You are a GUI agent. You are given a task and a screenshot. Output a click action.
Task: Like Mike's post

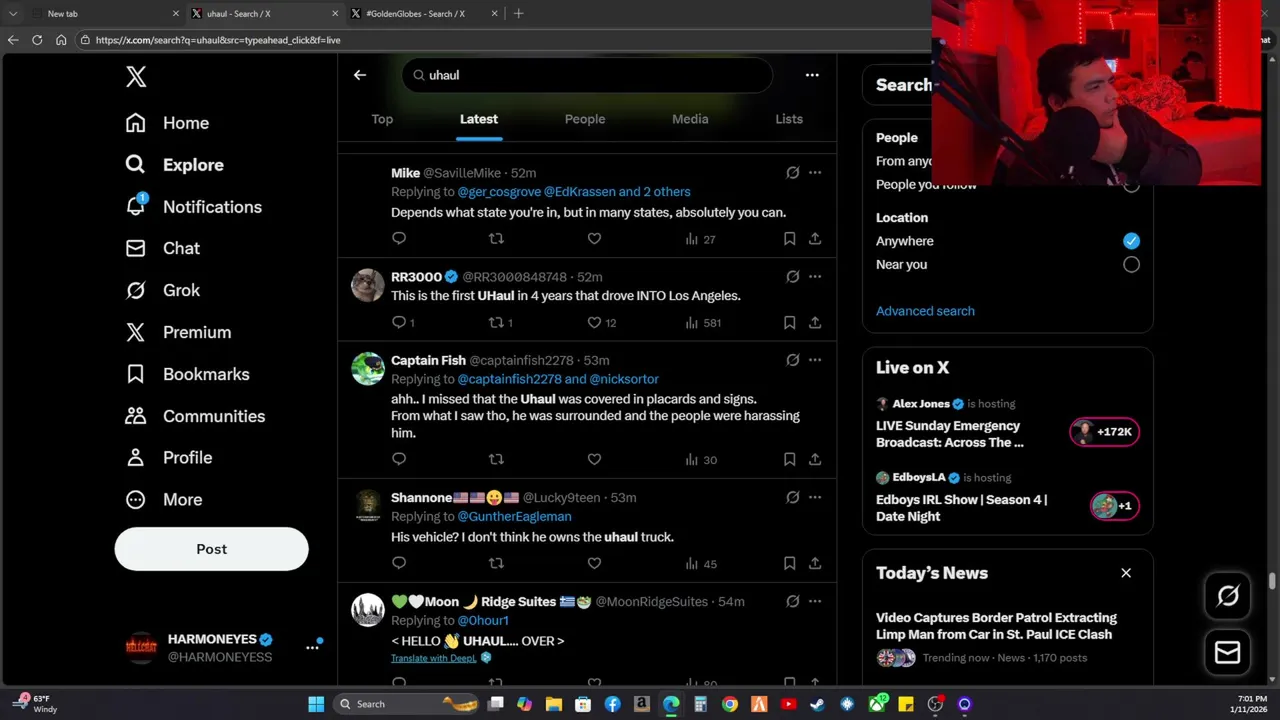(594, 238)
